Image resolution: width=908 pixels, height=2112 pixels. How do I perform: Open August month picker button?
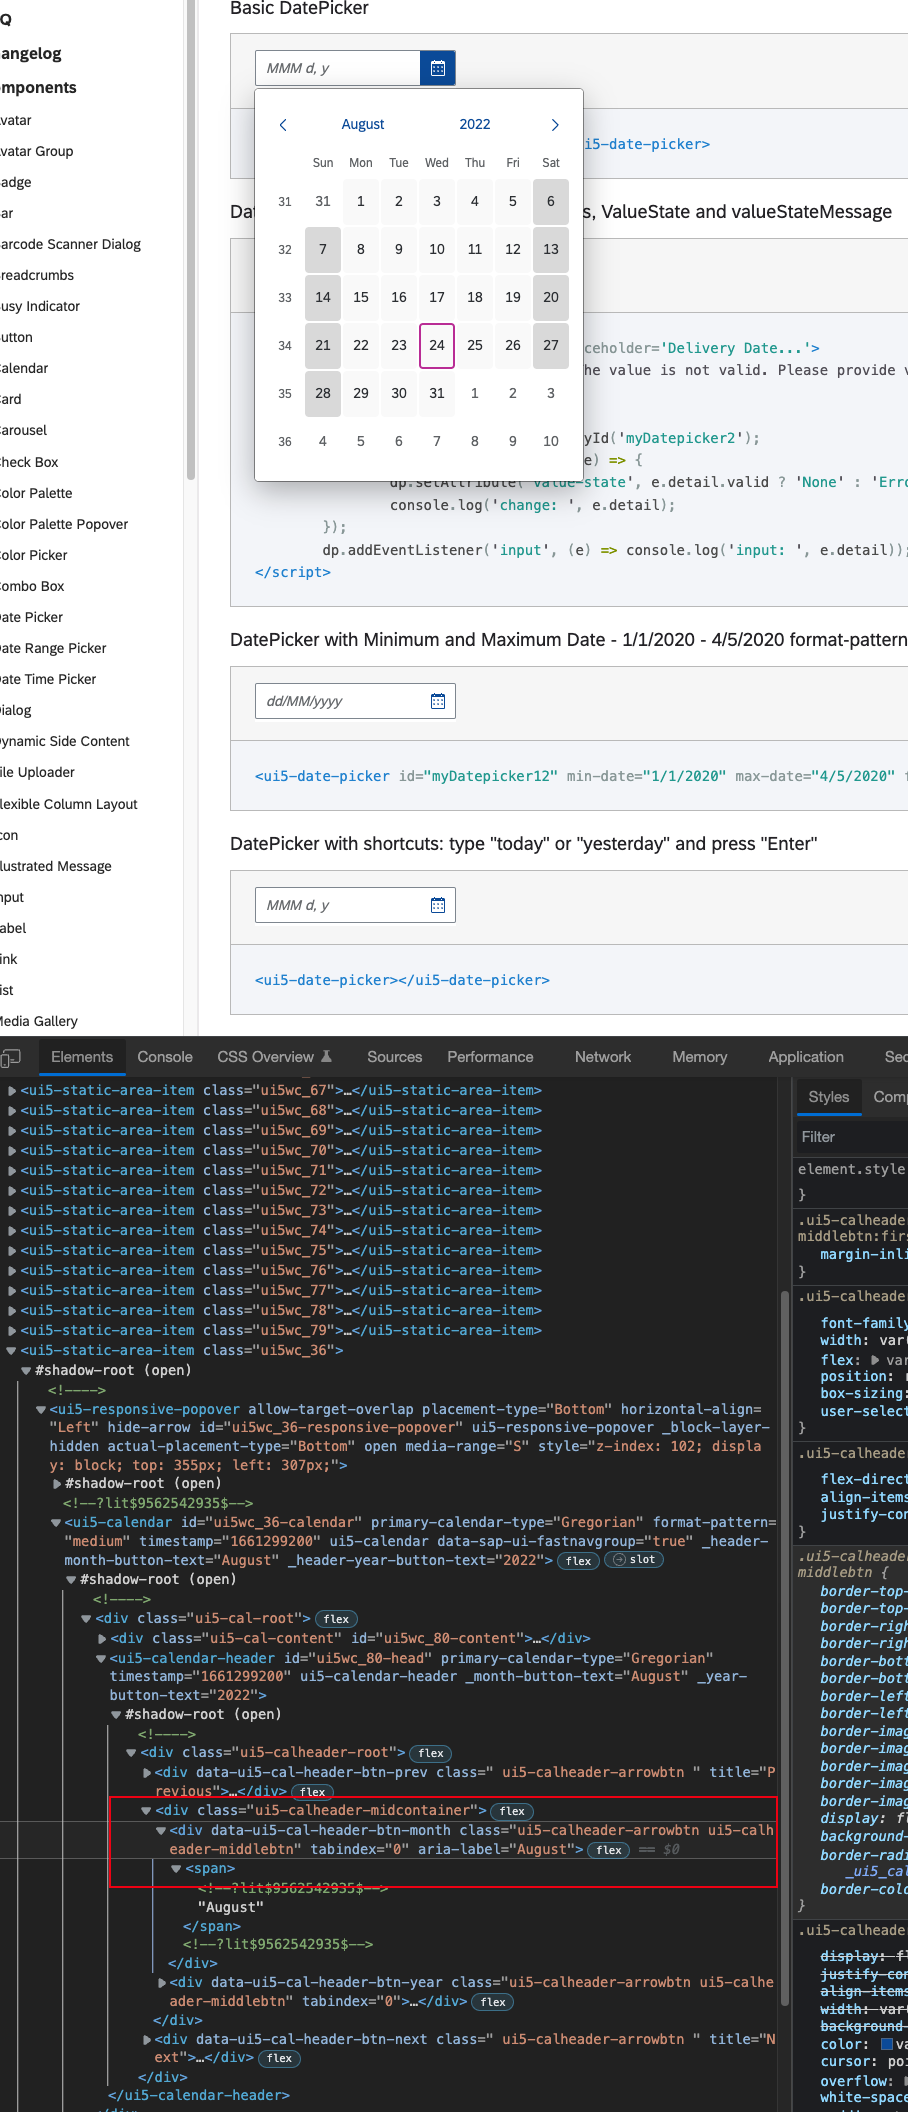coord(363,125)
